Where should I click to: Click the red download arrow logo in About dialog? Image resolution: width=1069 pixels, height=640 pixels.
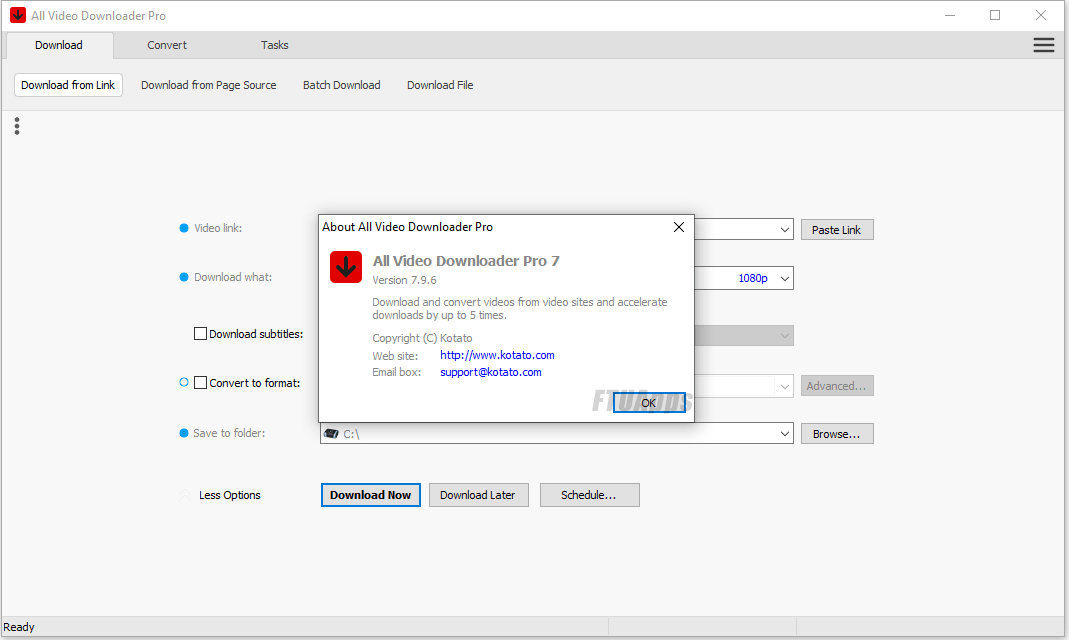[x=346, y=267]
